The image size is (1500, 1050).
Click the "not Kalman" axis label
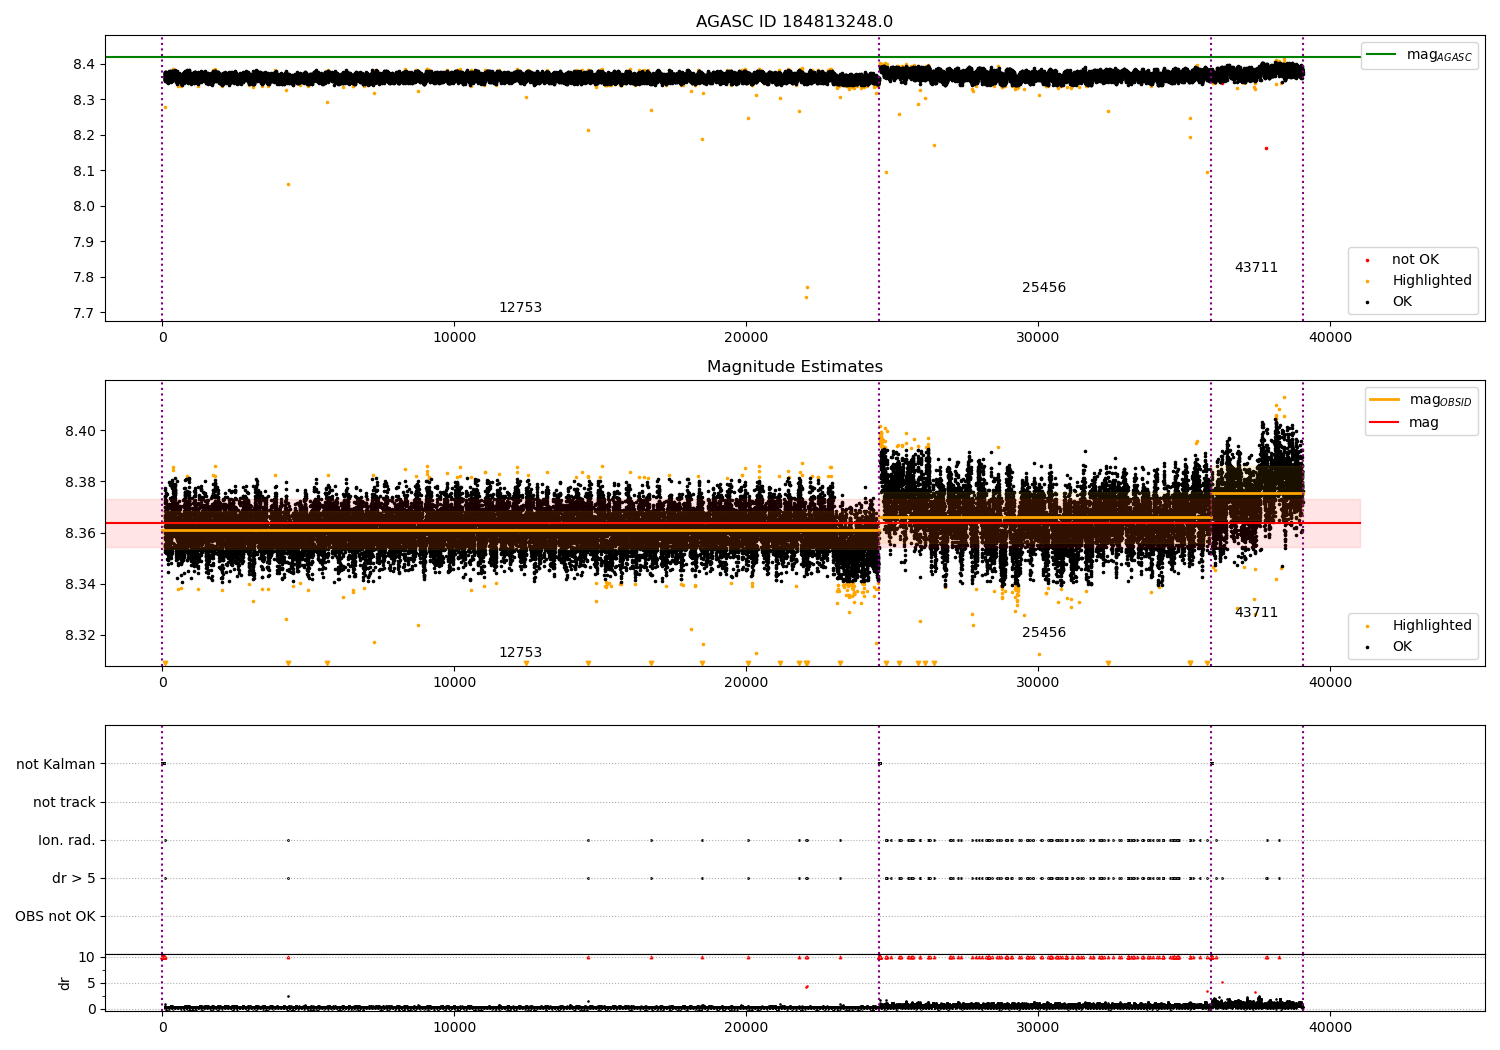click(x=56, y=764)
